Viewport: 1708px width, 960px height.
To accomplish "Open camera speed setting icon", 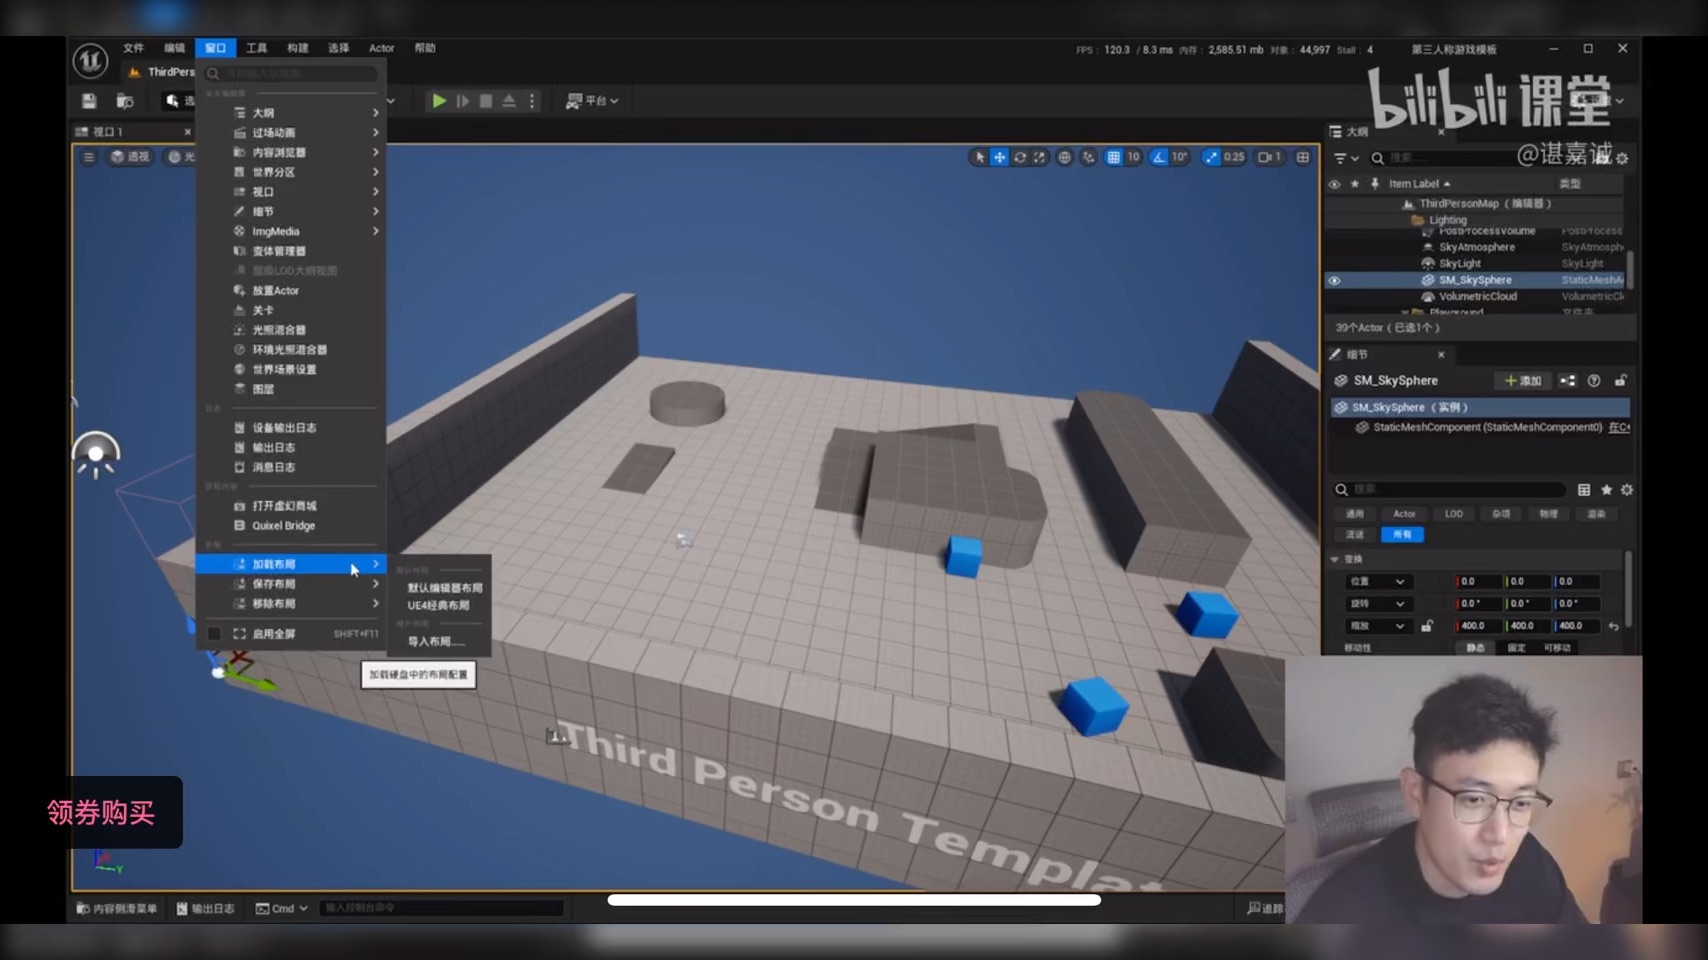I will pyautogui.click(x=1269, y=157).
